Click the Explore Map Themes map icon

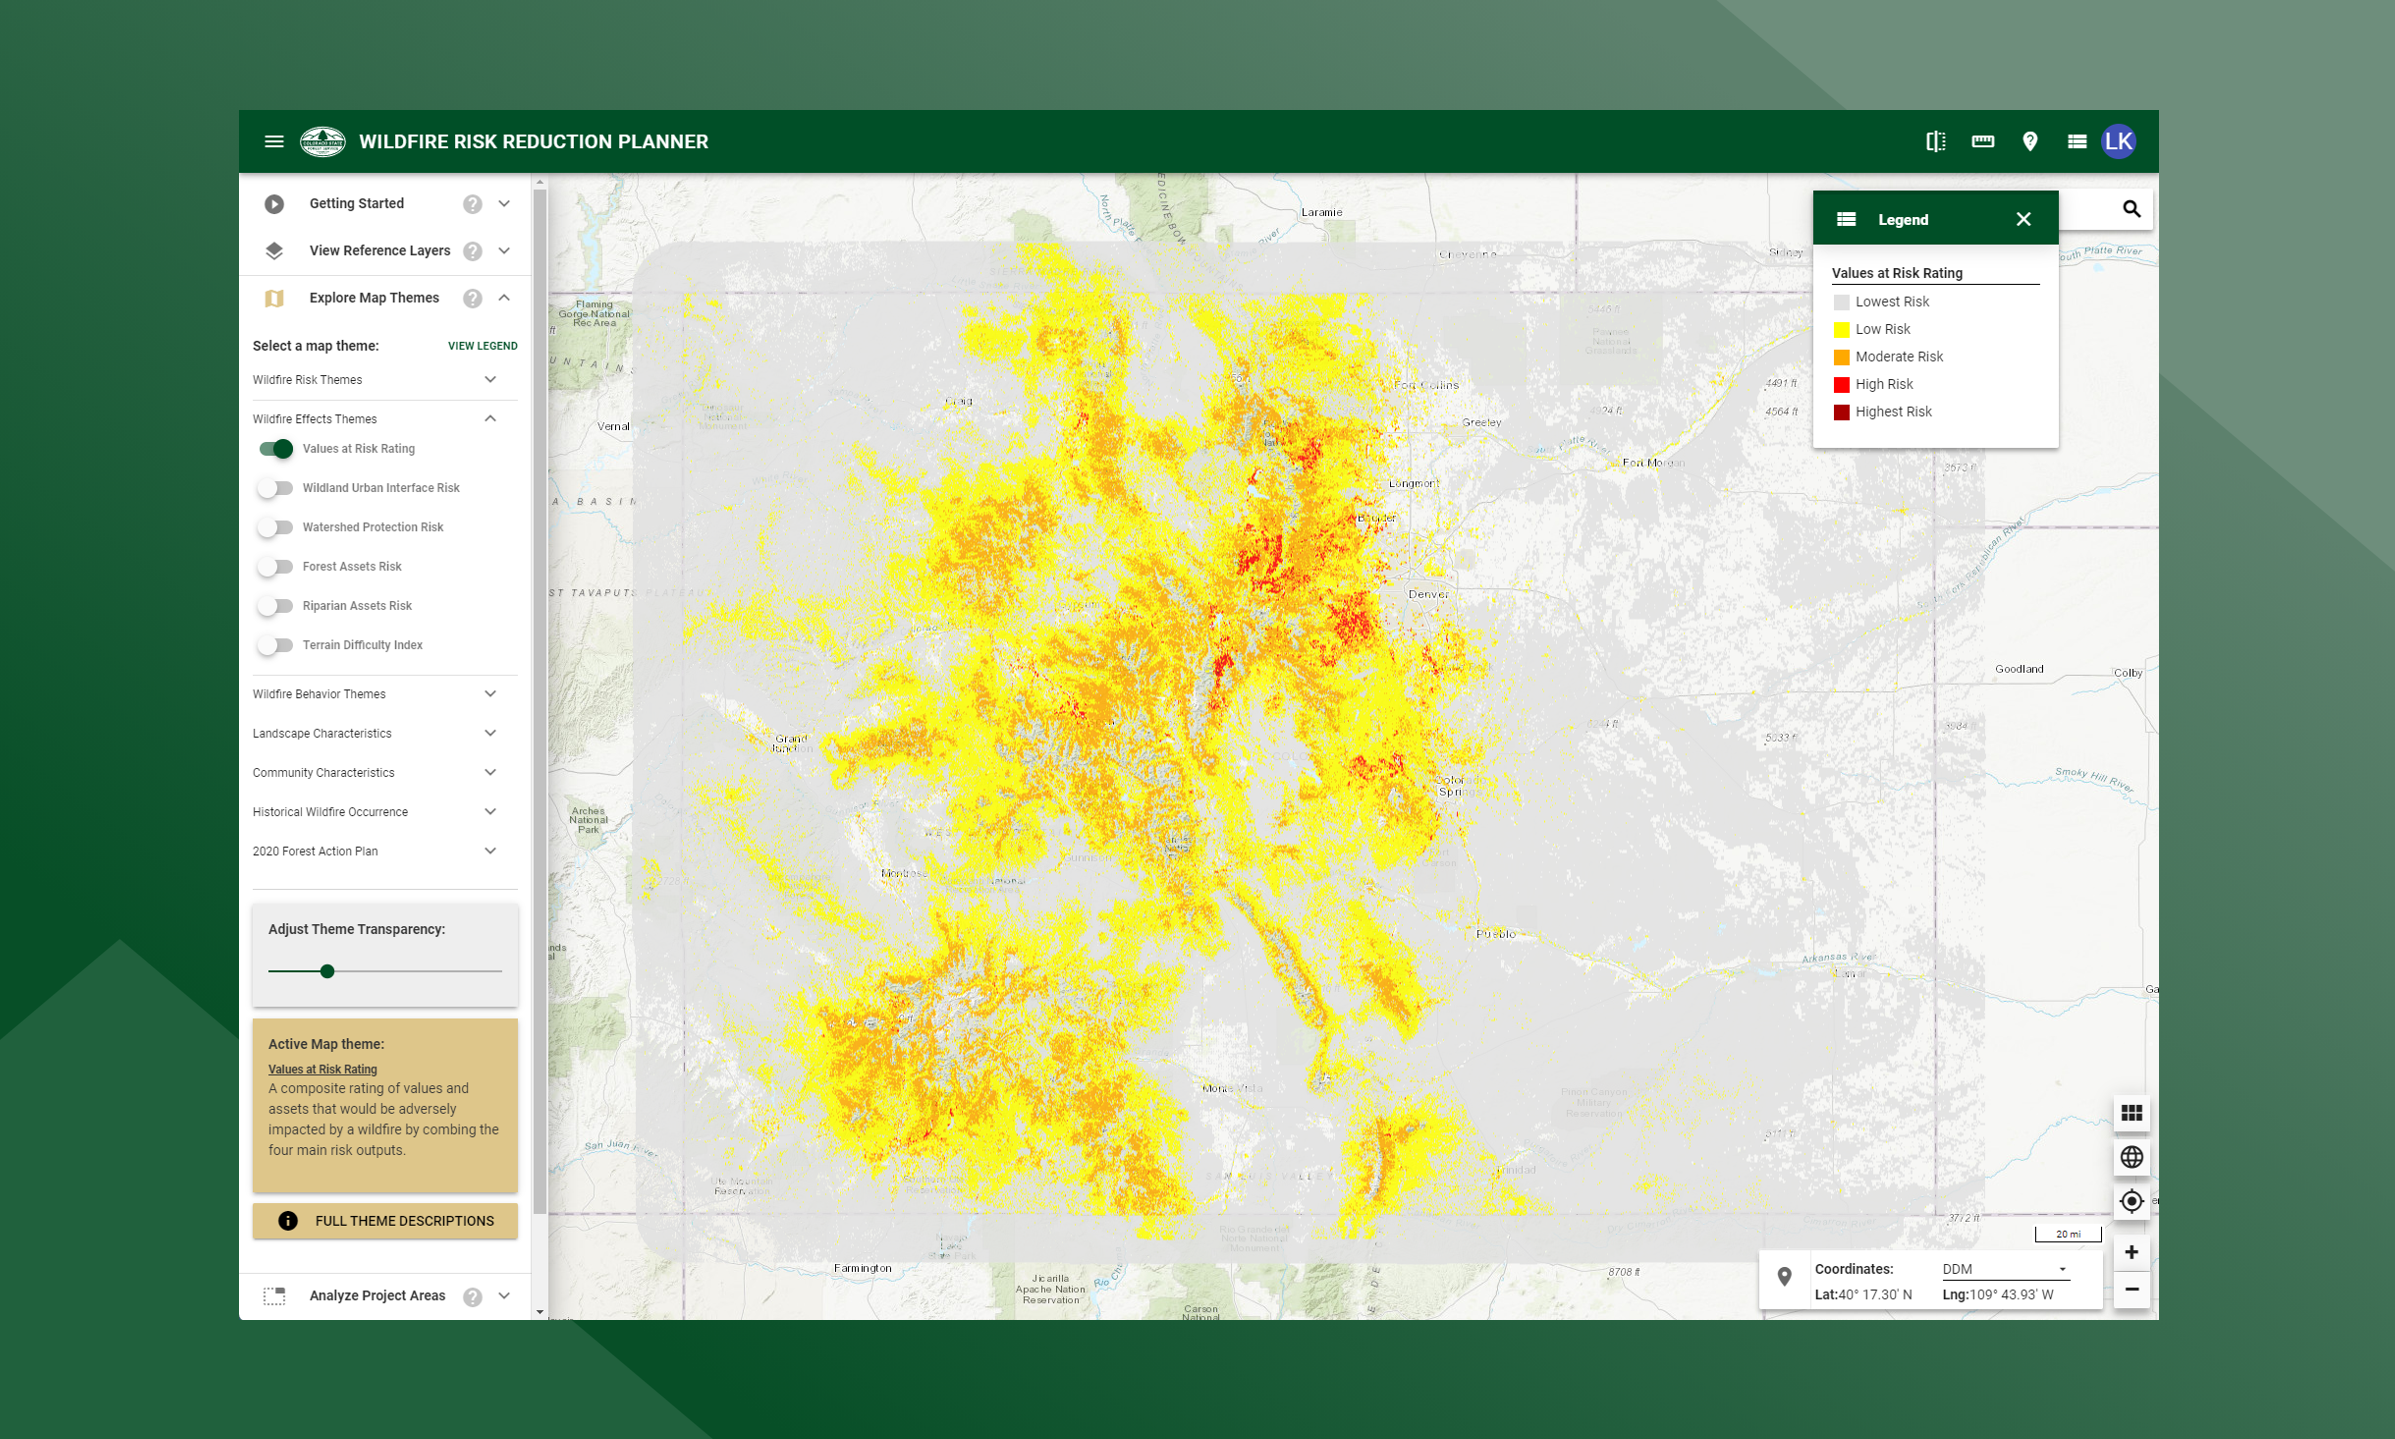click(x=274, y=298)
